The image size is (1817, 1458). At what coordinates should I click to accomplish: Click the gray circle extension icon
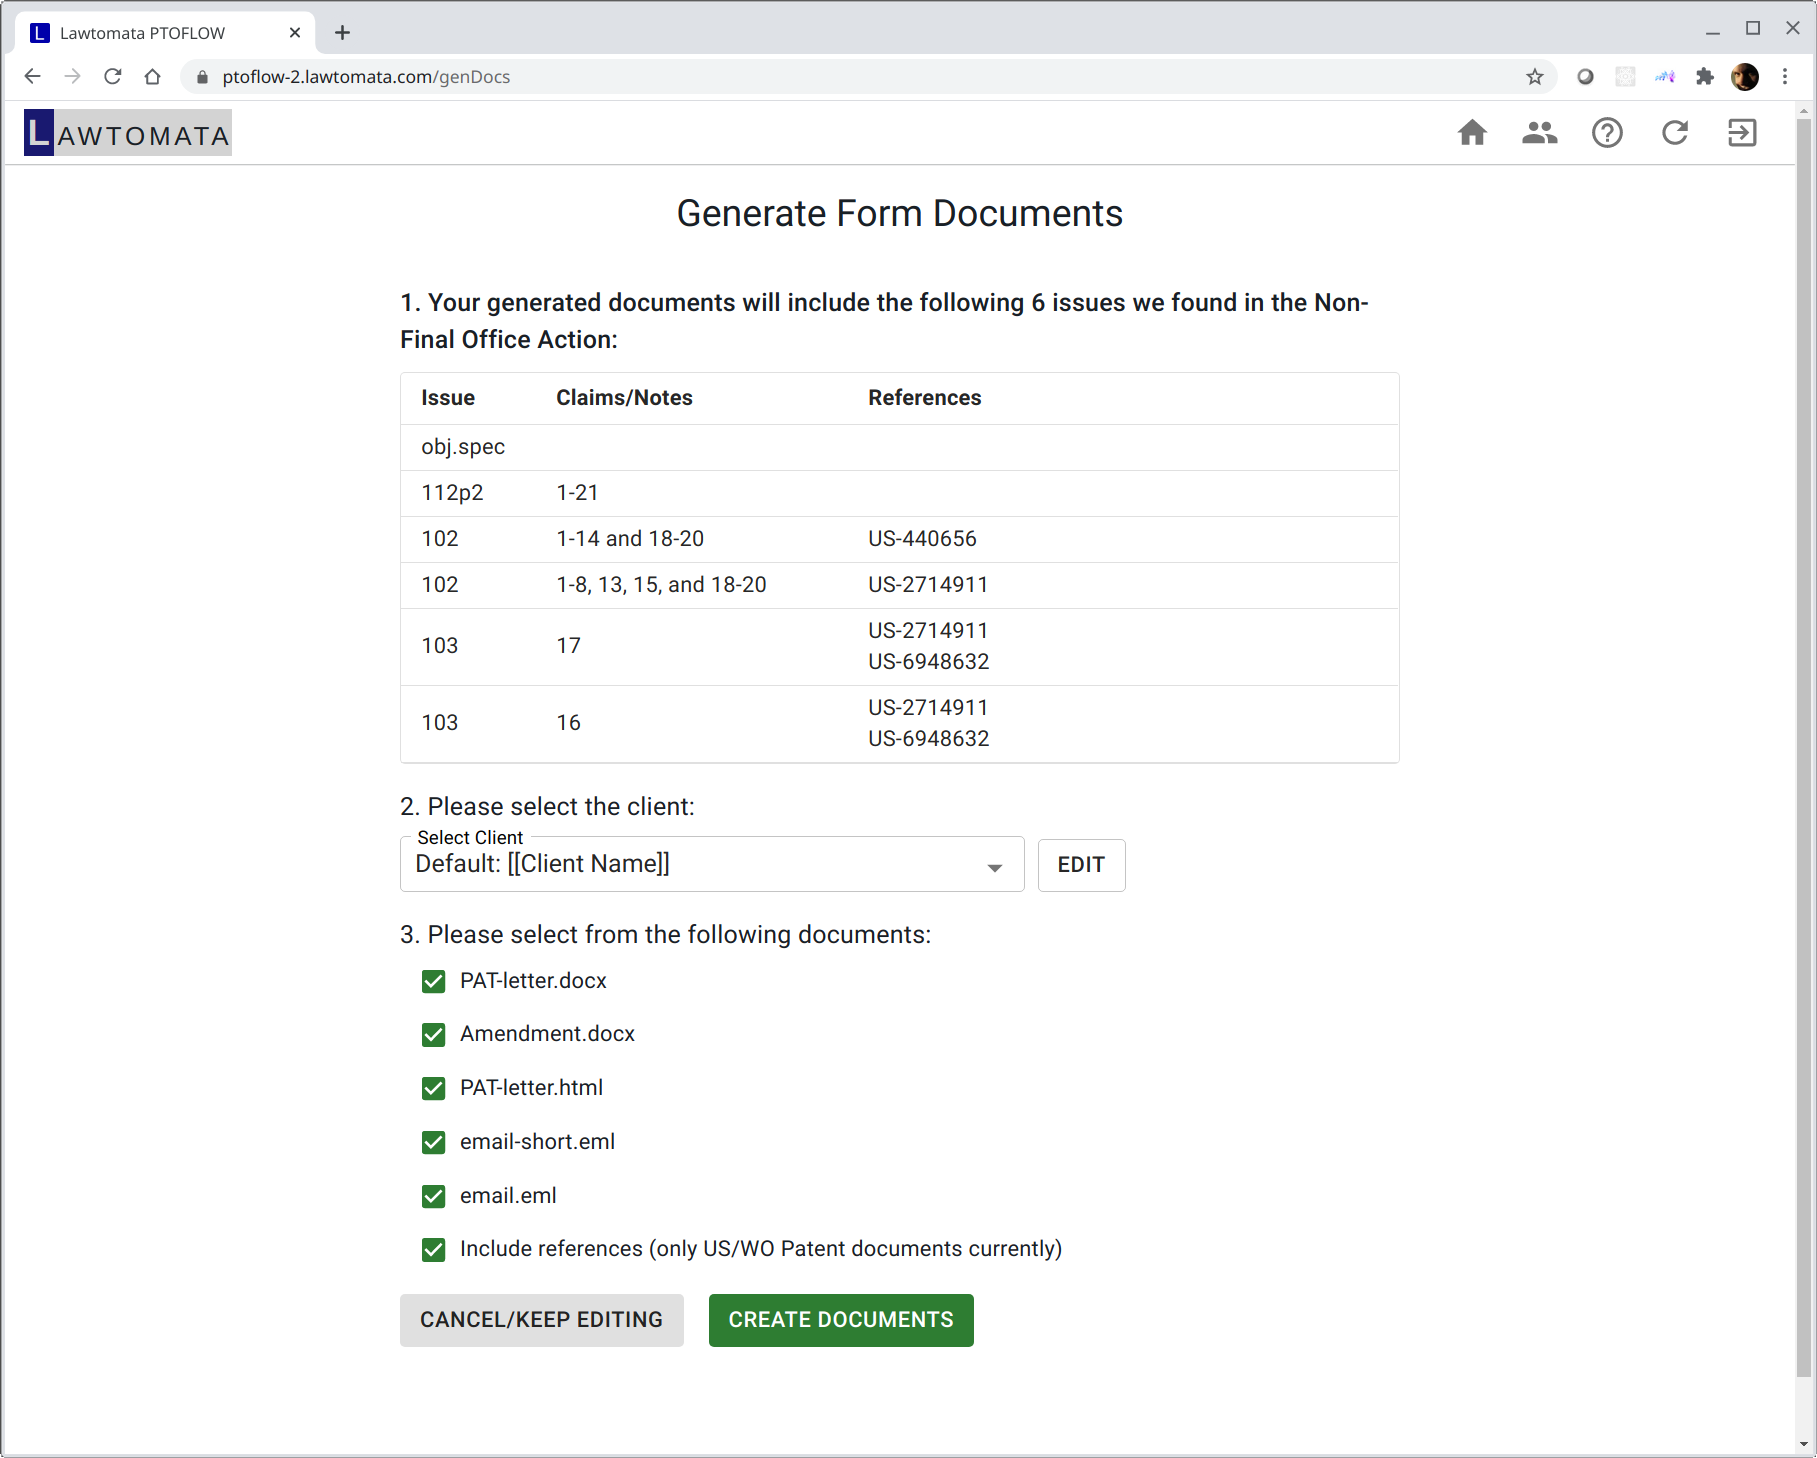coord(1585,77)
